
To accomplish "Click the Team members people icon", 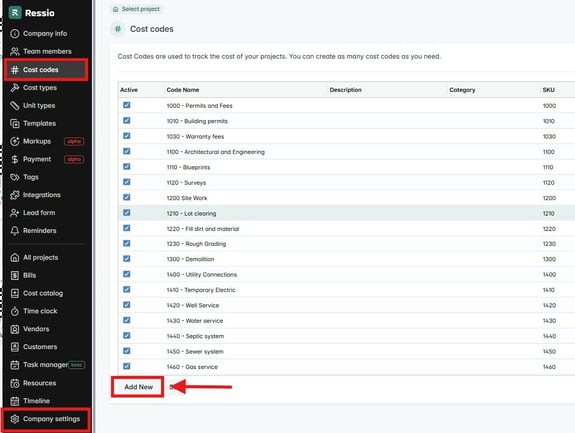I will pyautogui.click(x=15, y=51).
